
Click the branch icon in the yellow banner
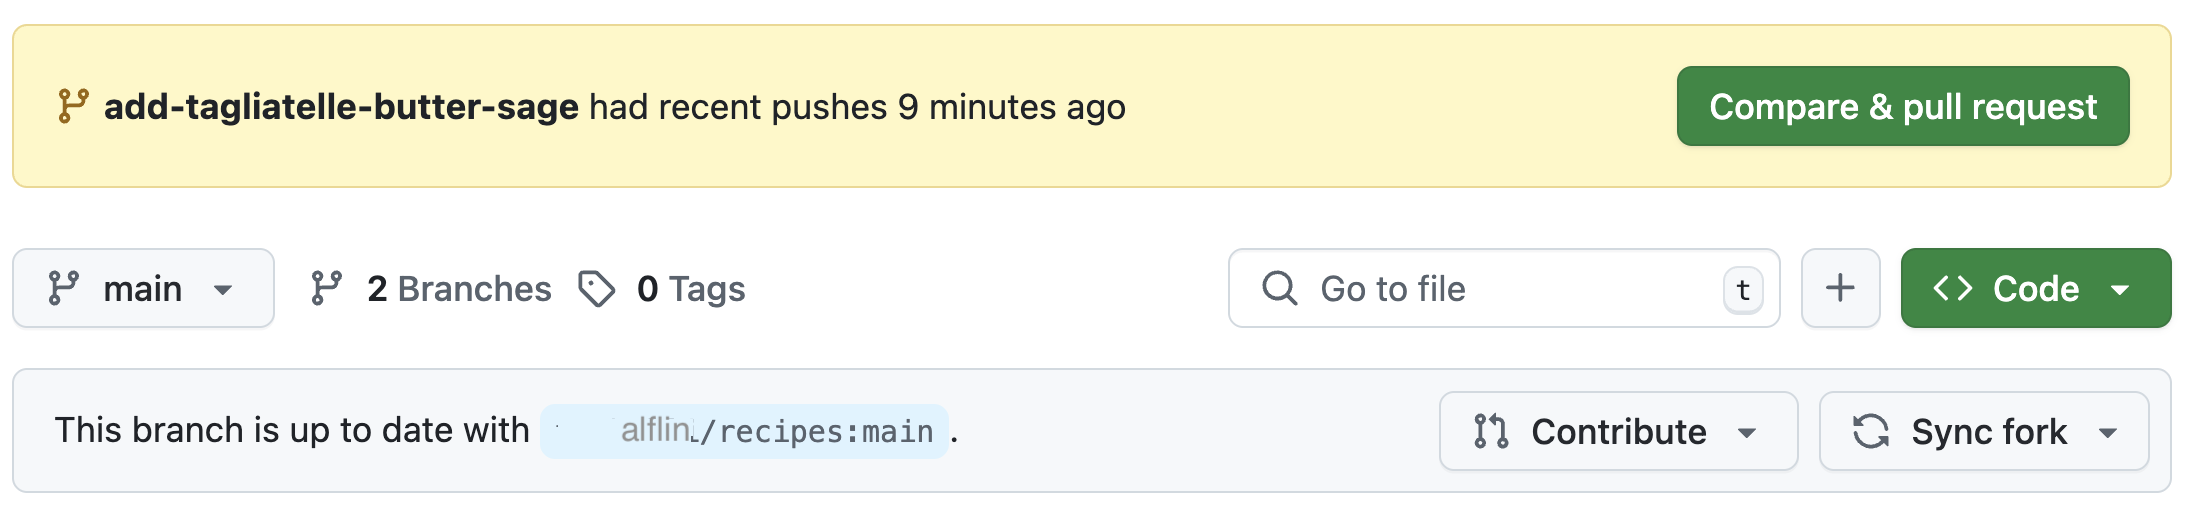click(73, 106)
